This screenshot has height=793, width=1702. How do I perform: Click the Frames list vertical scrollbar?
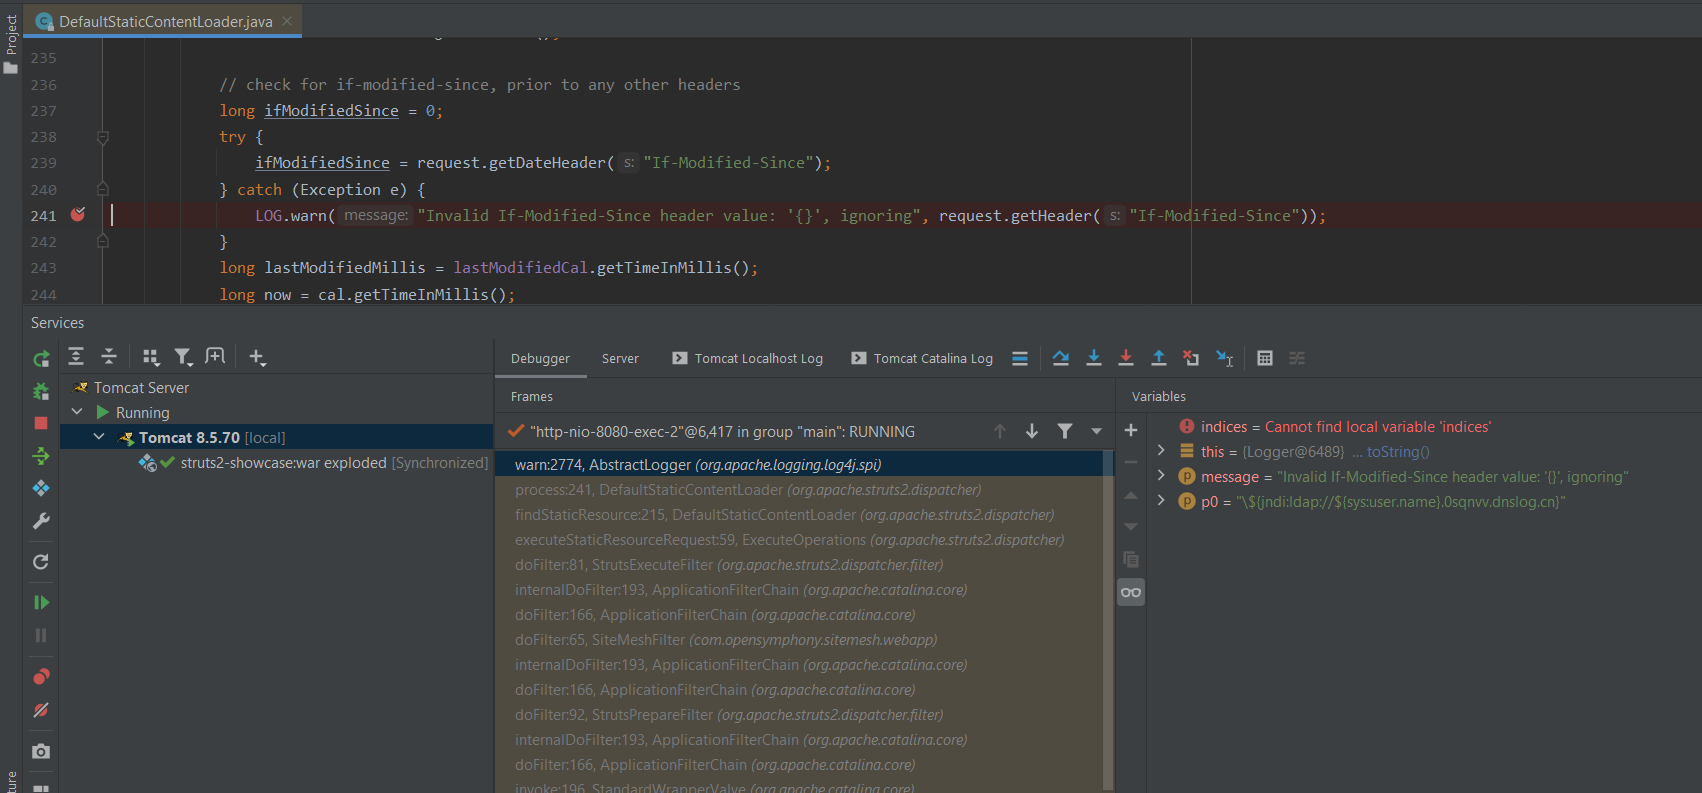[x=1108, y=620]
